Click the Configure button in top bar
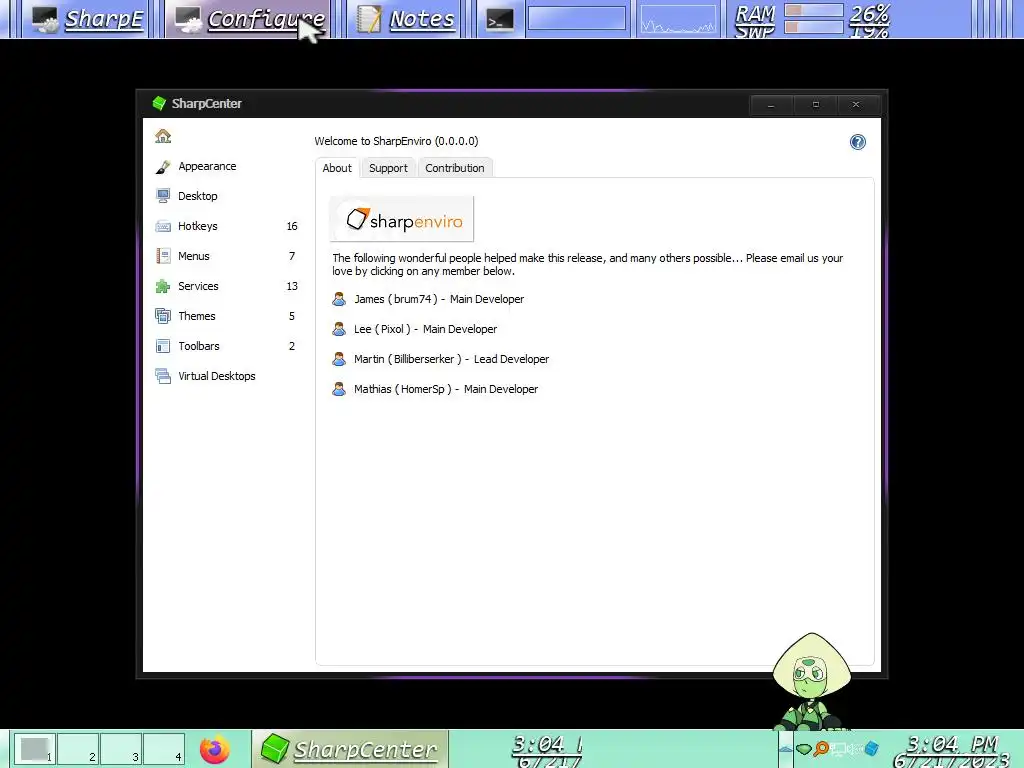Image resolution: width=1024 pixels, height=768 pixels. [x=249, y=19]
